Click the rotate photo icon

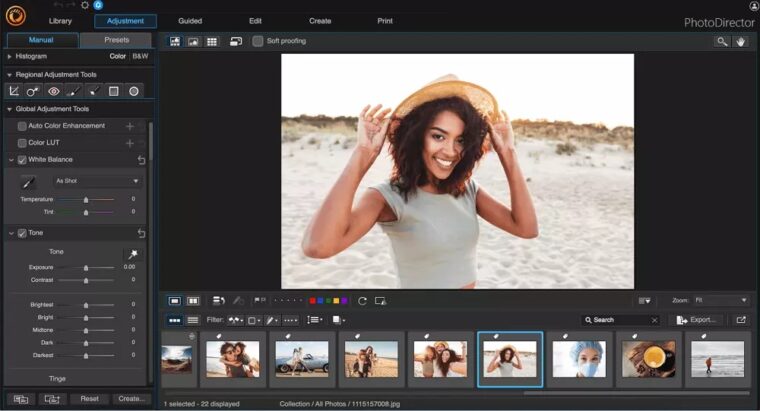(362, 301)
